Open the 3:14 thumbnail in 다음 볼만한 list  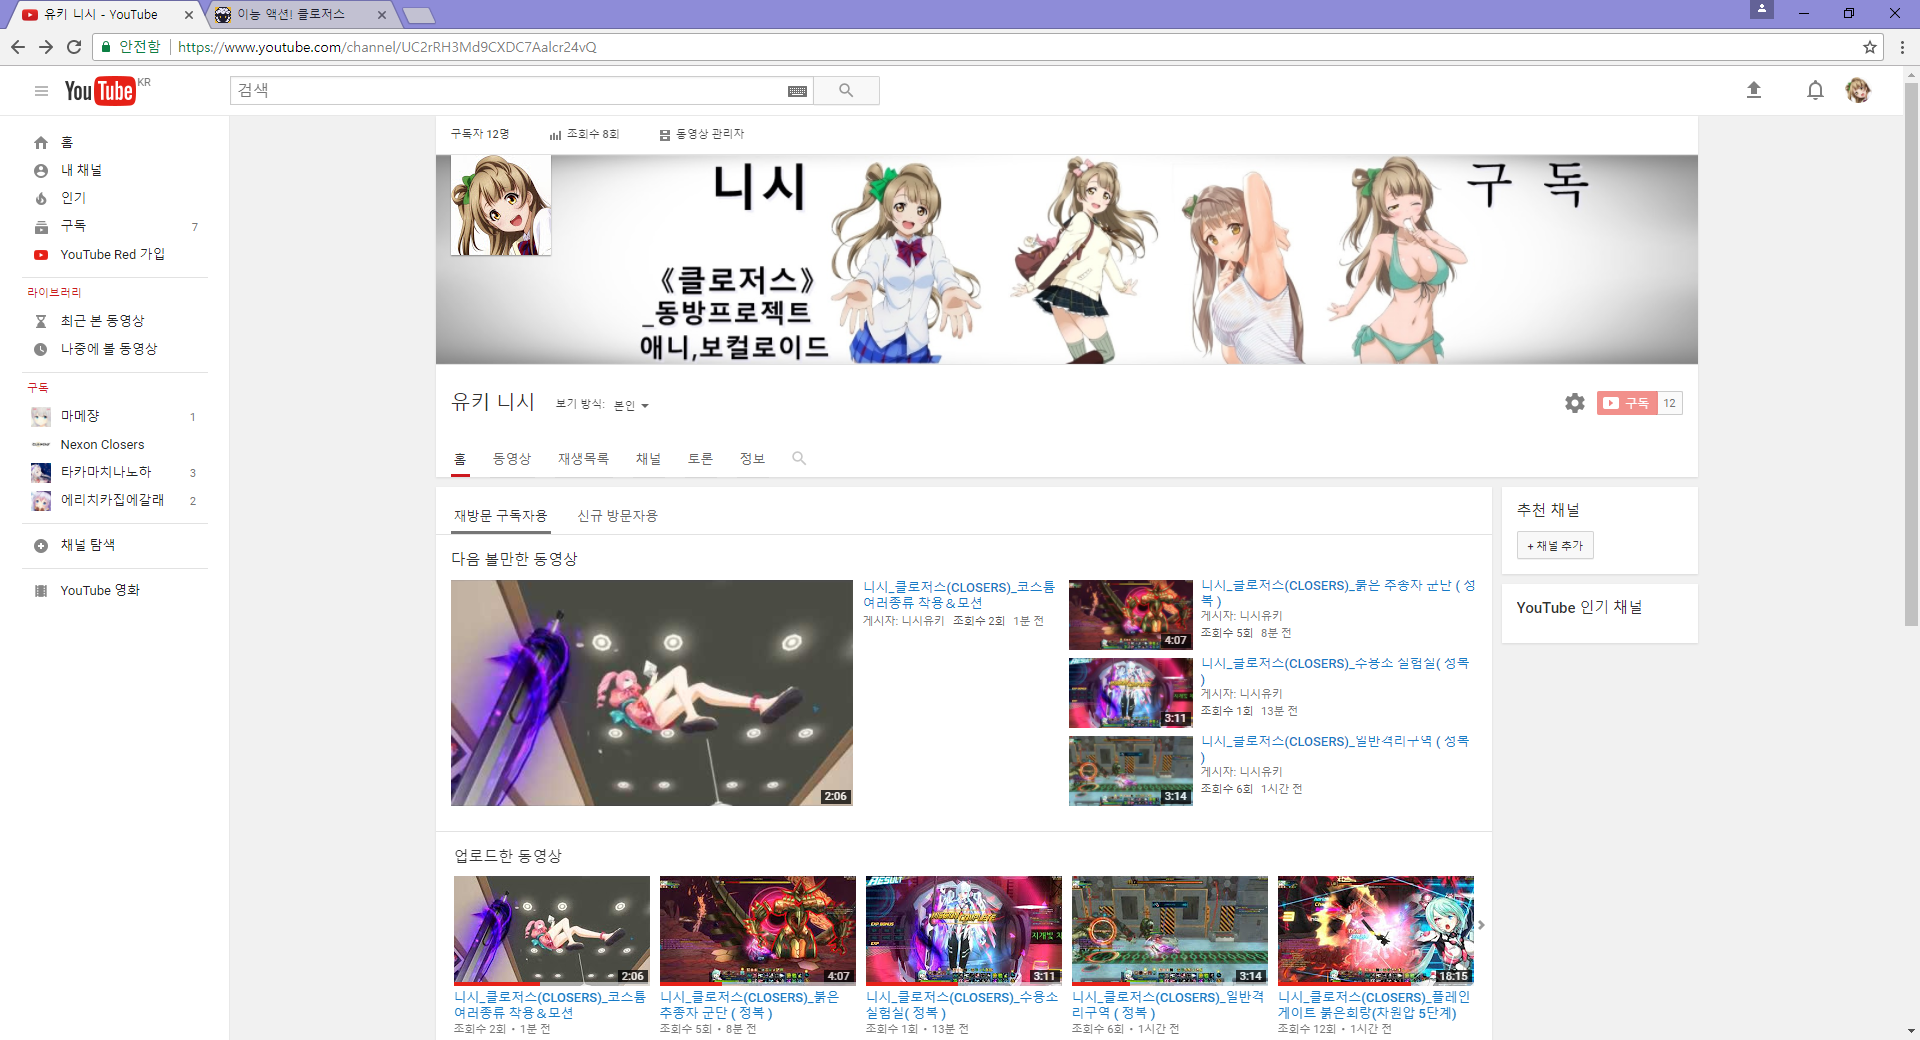click(x=1131, y=771)
